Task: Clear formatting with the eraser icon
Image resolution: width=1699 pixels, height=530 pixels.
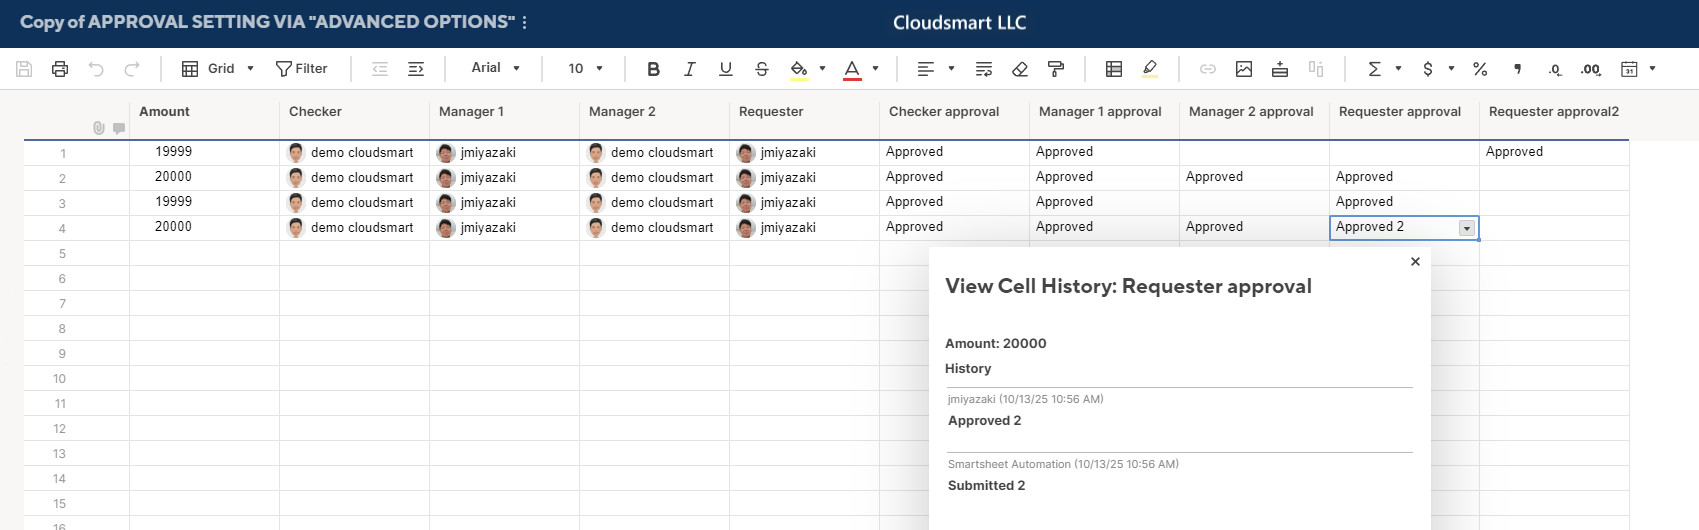Action: tap(1020, 69)
